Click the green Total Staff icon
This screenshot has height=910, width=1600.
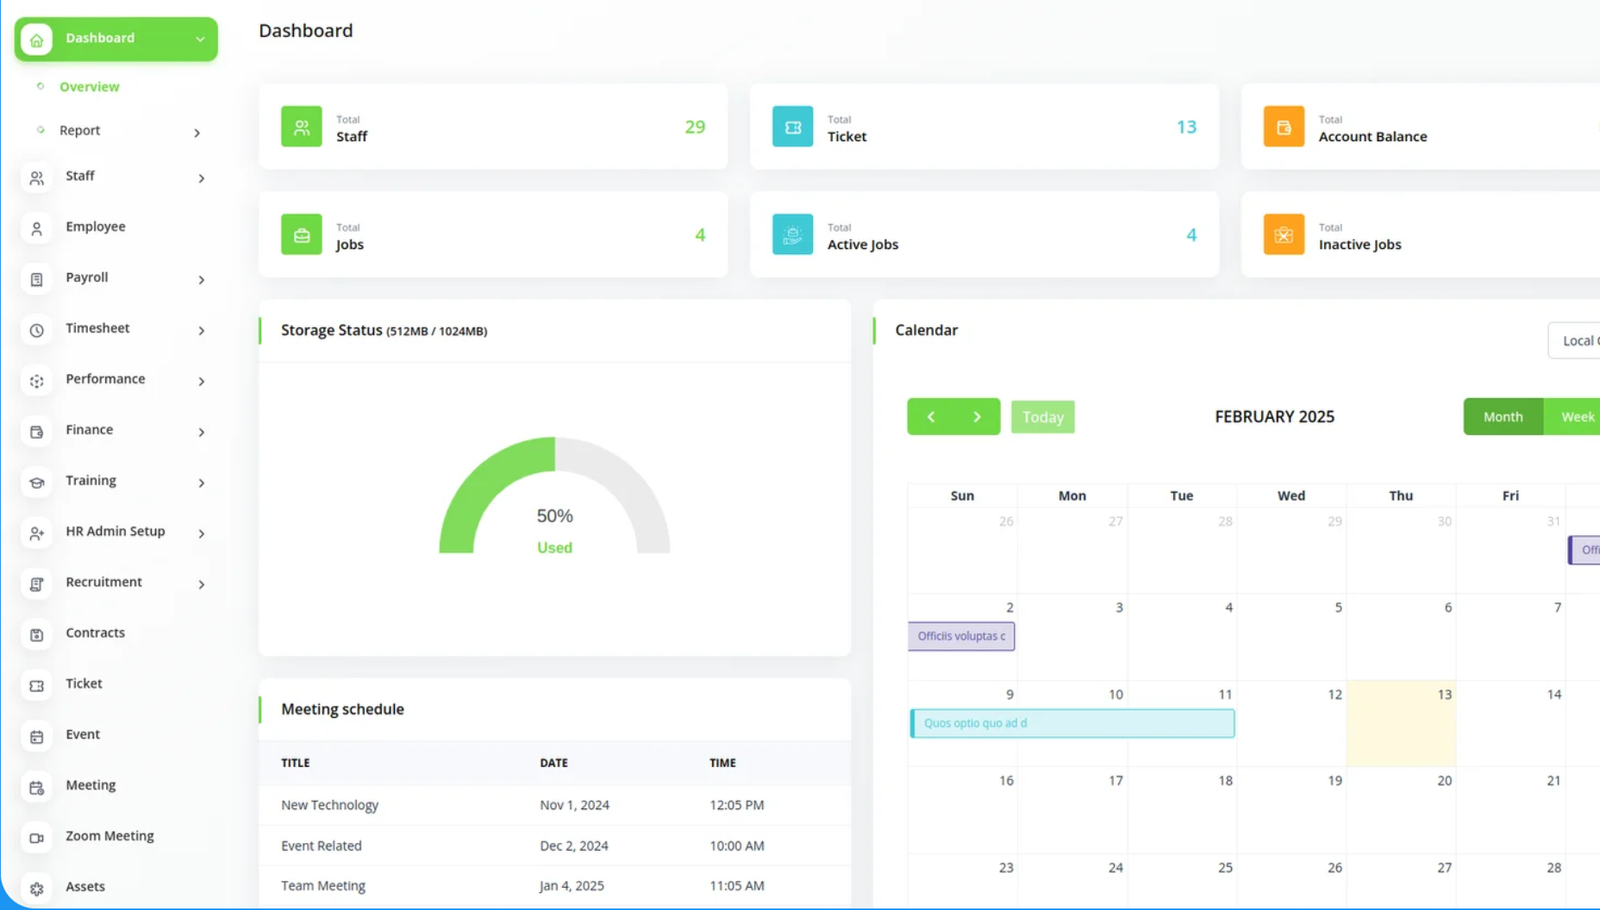pyautogui.click(x=301, y=127)
